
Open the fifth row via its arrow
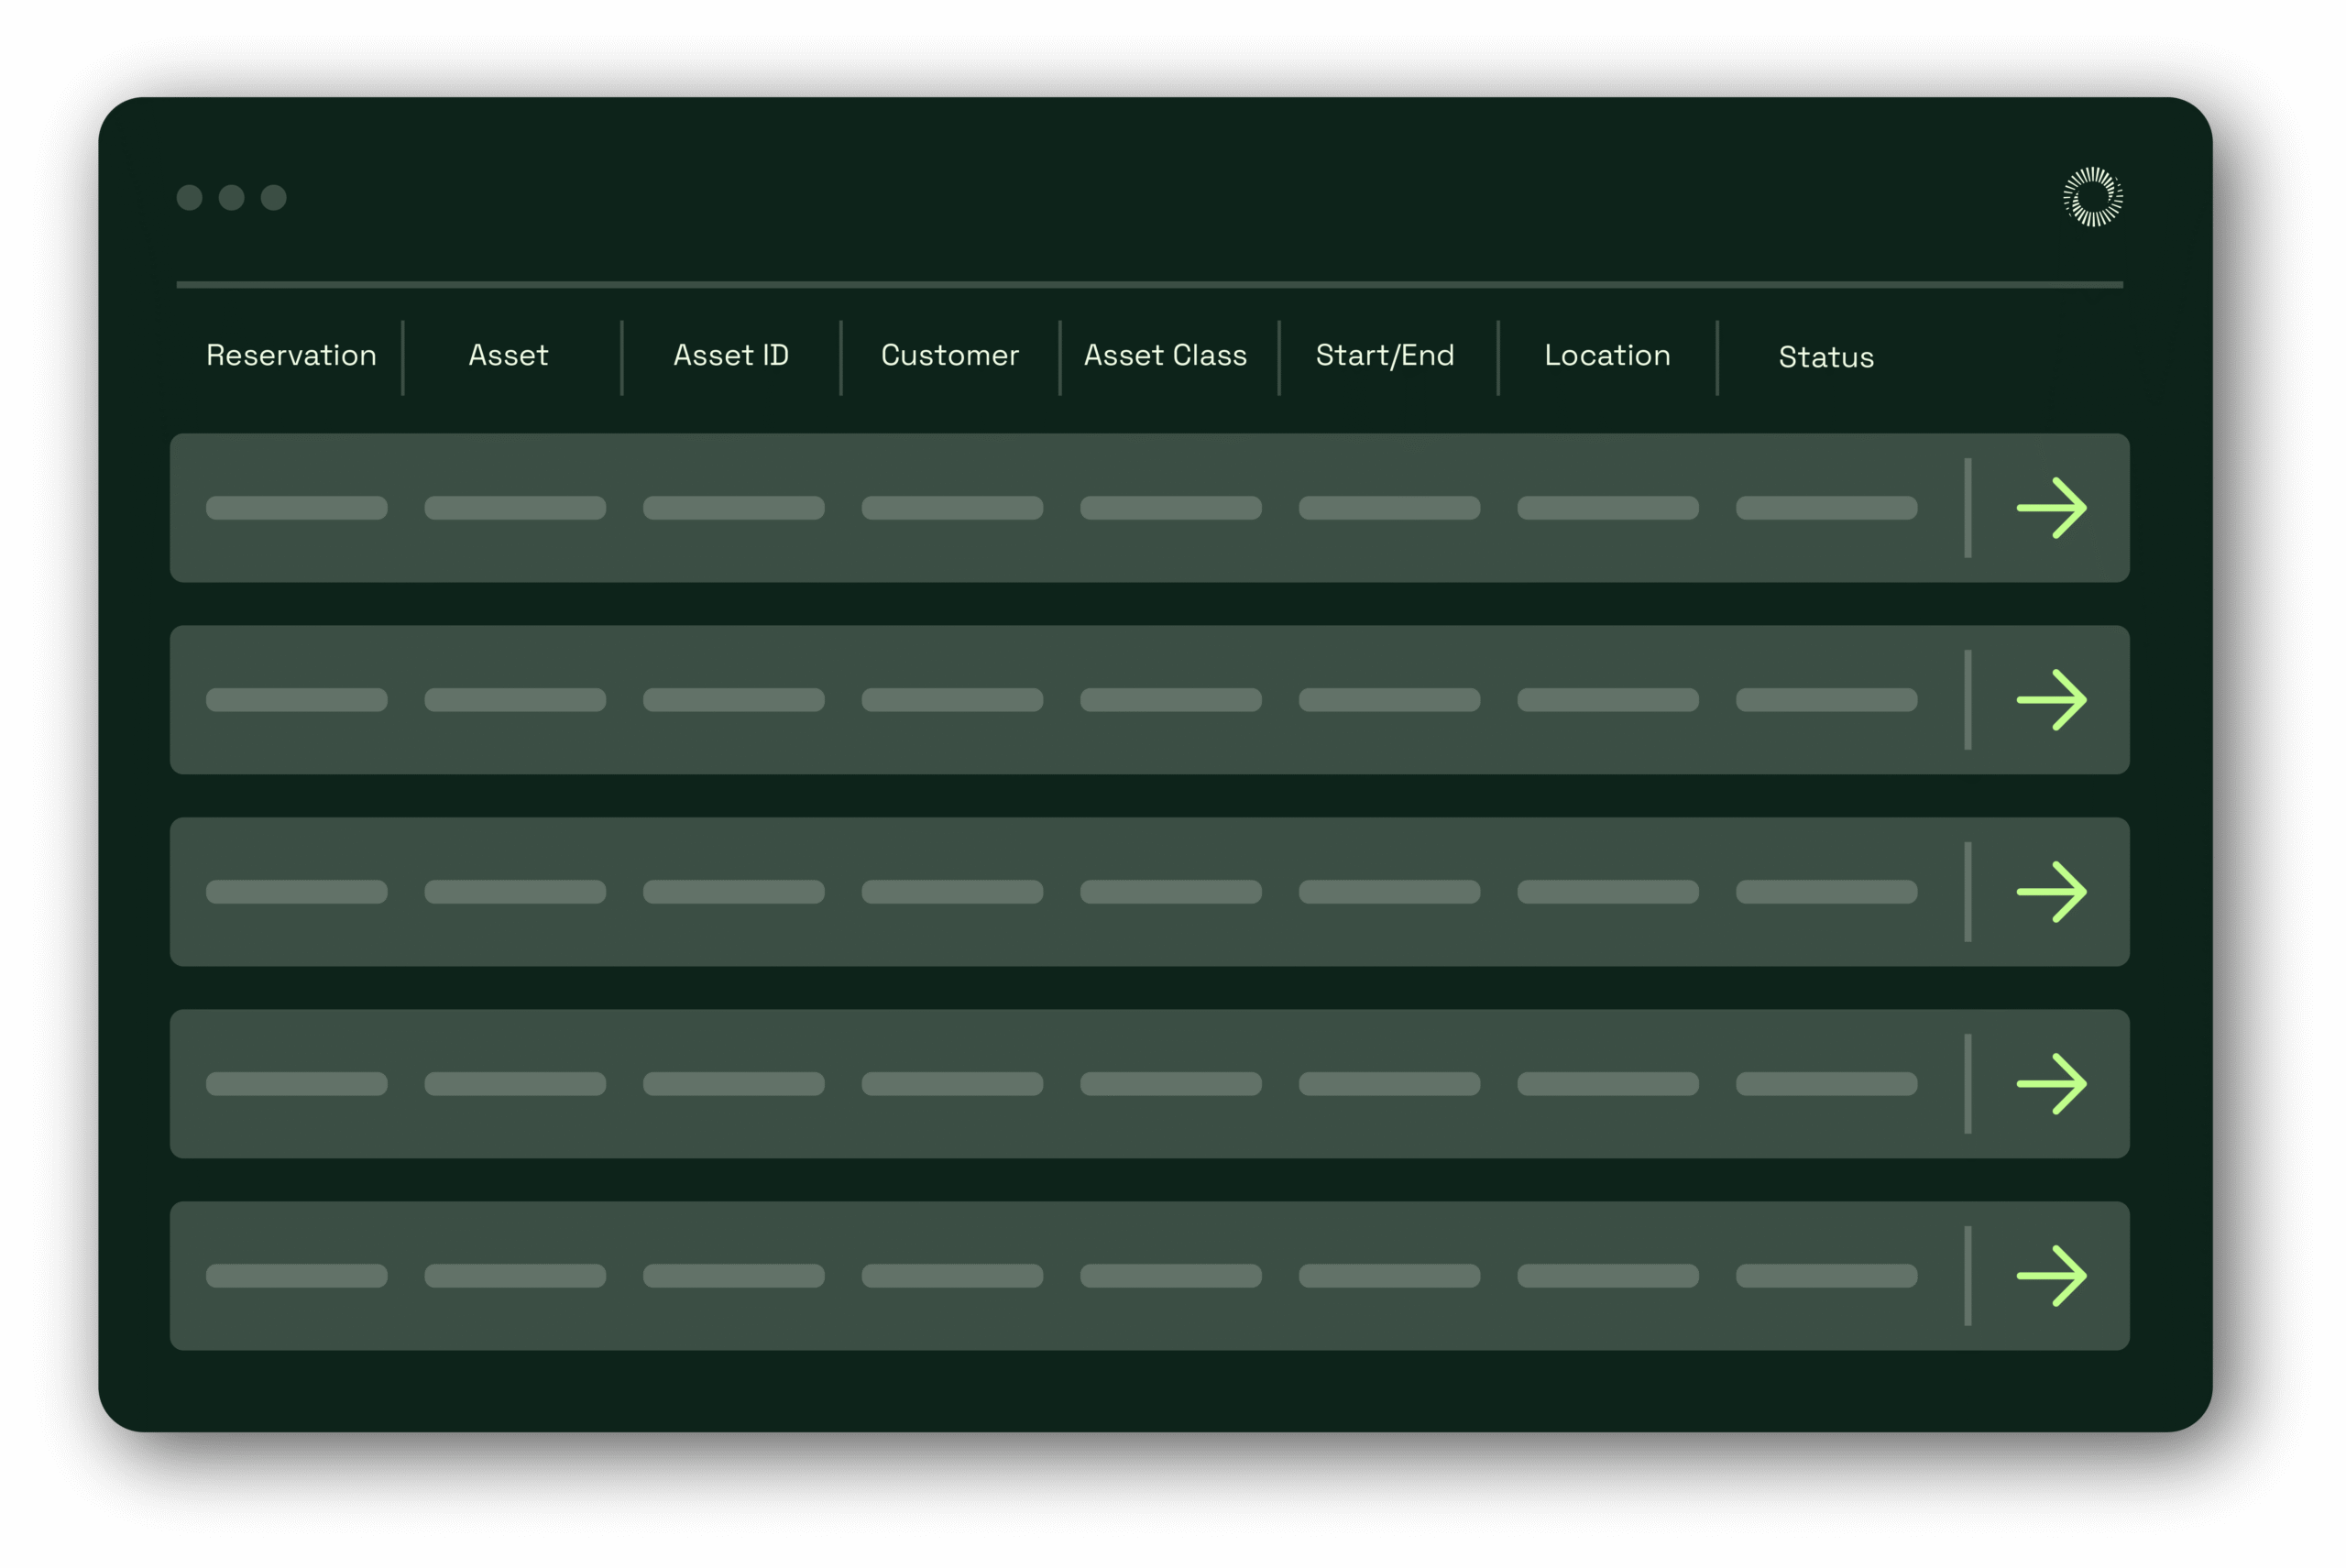click(x=2051, y=1276)
